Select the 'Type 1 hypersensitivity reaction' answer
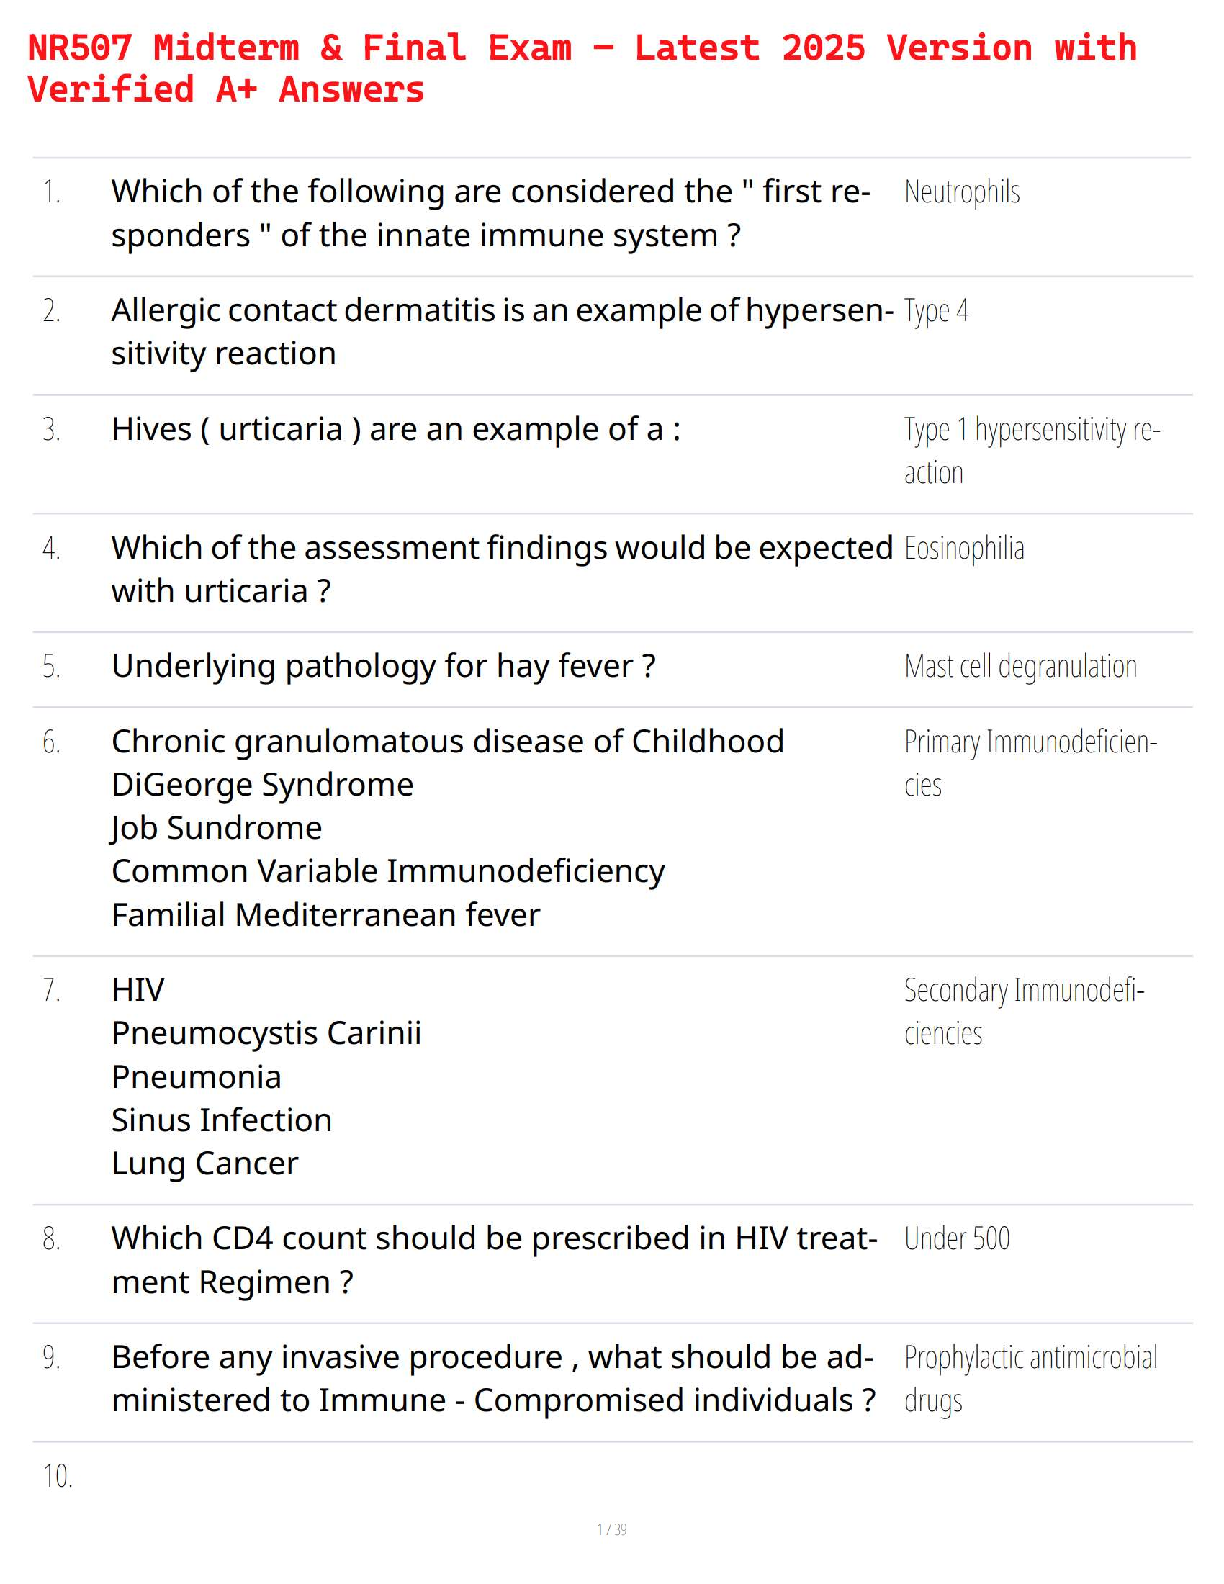 (x=1031, y=451)
